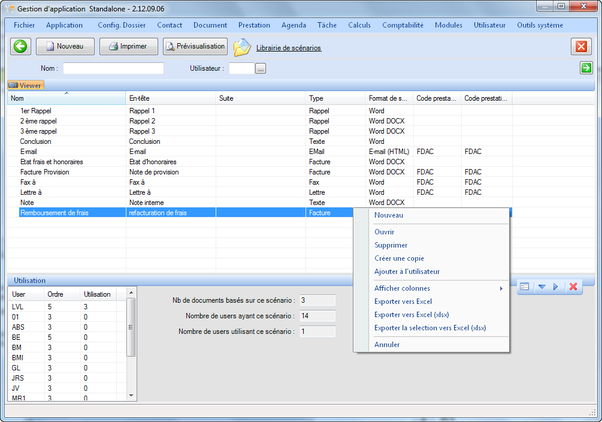Open the Comptabilité menu
The image size is (602, 422).
(x=404, y=24)
